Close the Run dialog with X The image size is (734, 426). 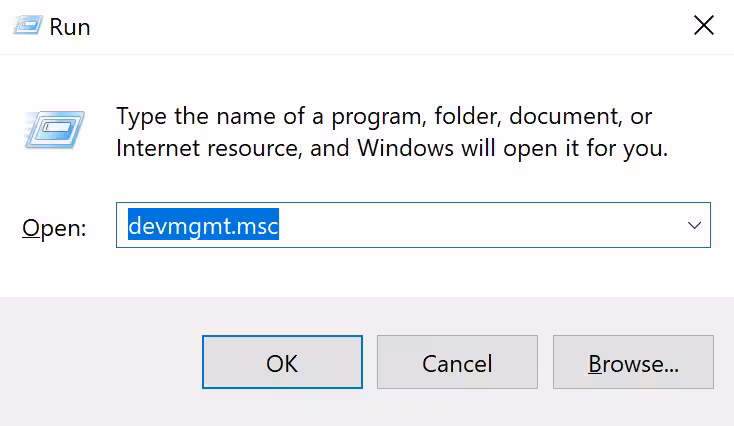(703, 26)
